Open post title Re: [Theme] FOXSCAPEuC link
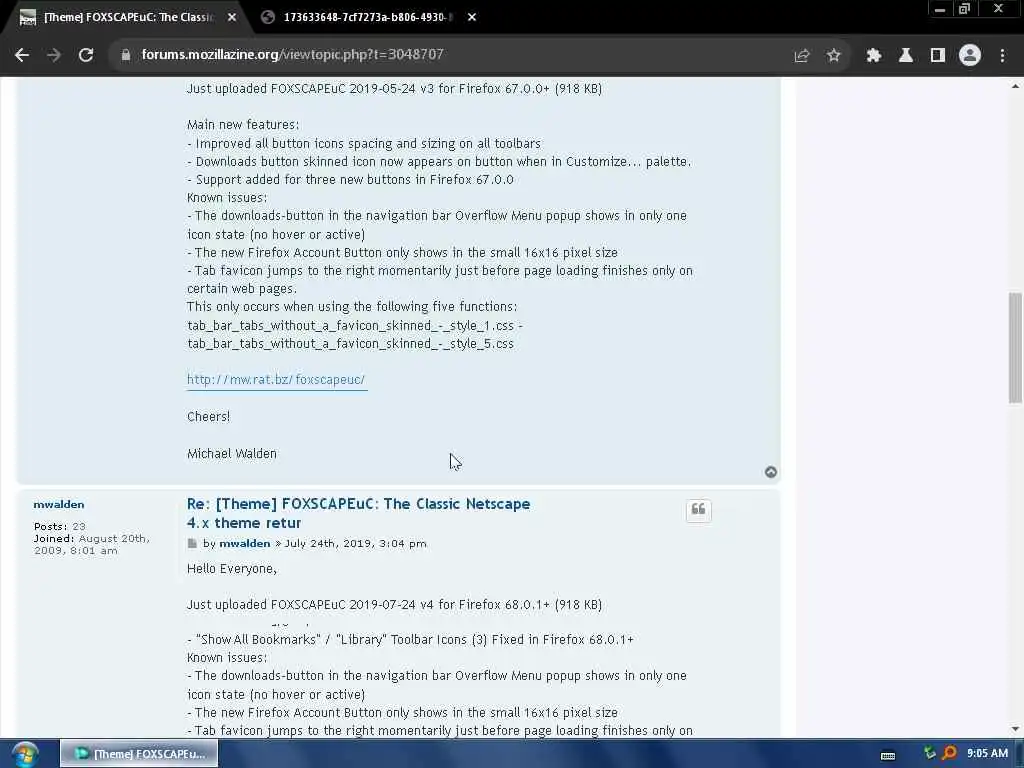1024x768 pixels. pyautogui.click(x=358, y=513)
